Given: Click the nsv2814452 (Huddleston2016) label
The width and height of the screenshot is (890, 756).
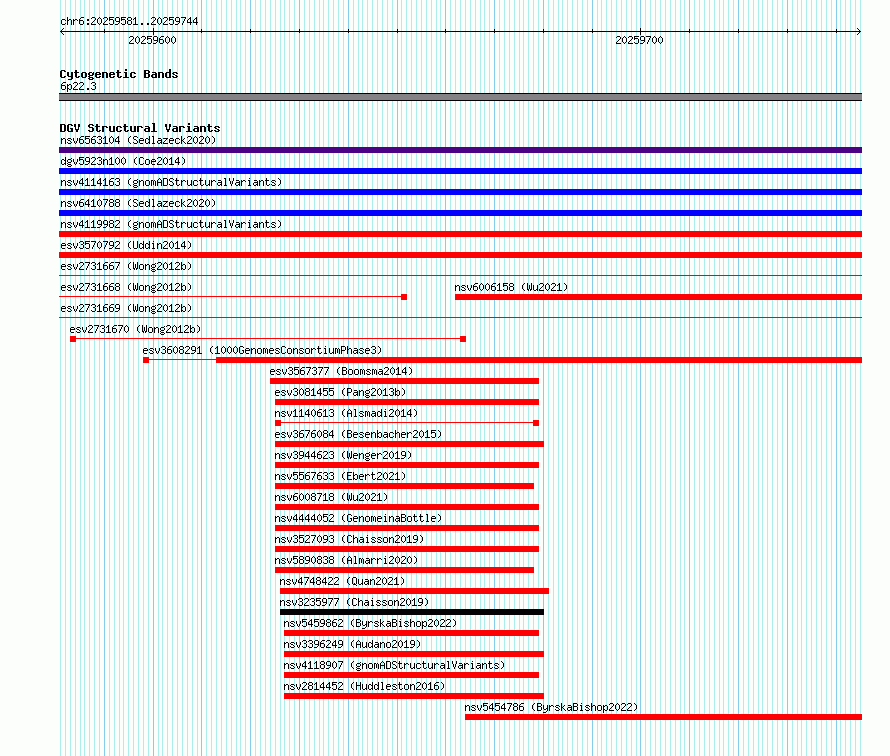Looking at the screenshot, I should (x=364, y=686).
